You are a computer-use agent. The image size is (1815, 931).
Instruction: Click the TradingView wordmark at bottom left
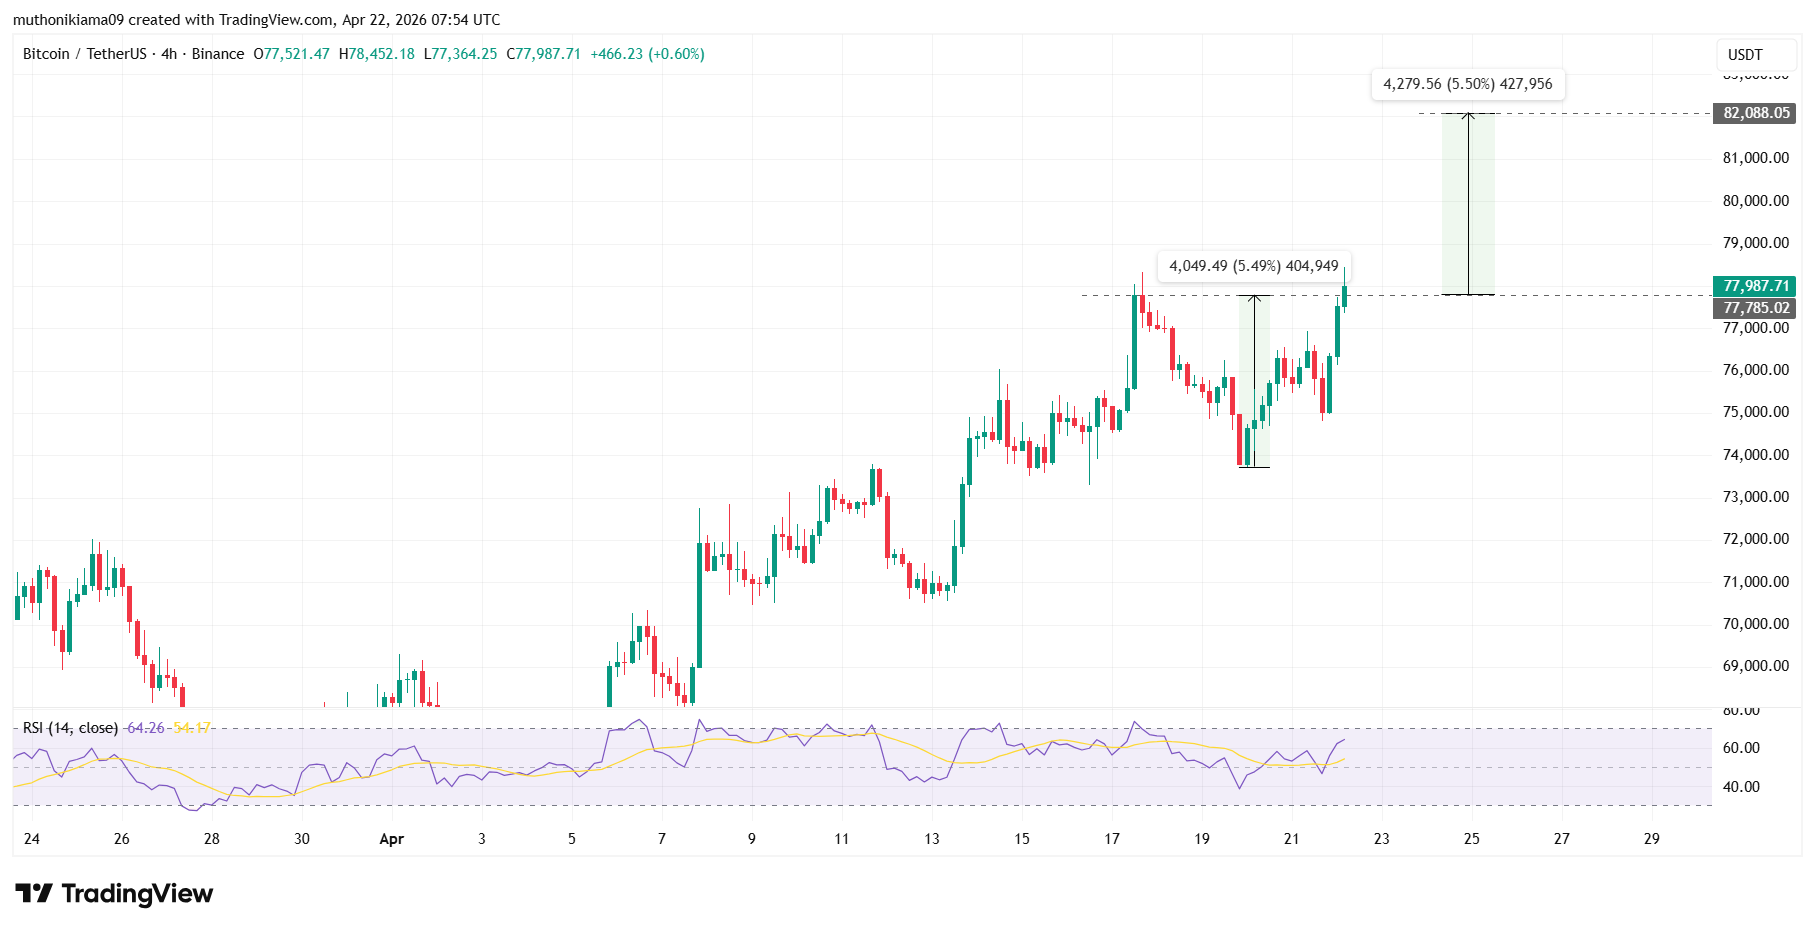click(x=138, y=893)
